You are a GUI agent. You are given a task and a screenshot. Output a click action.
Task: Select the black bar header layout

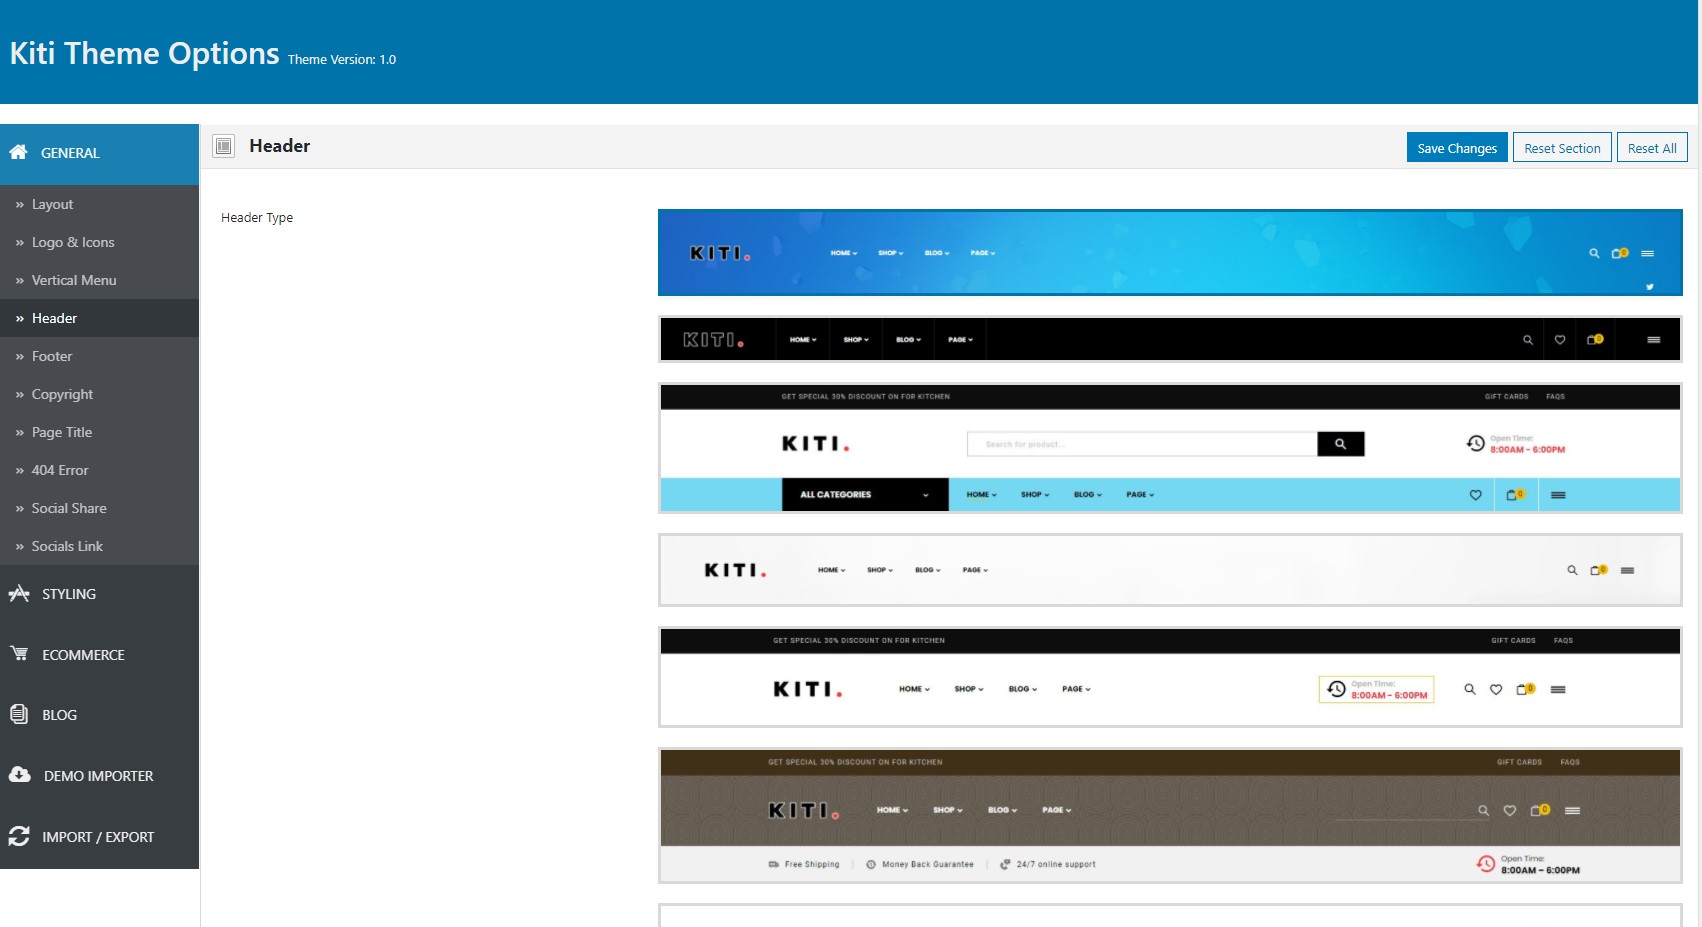coord(1170,339)
